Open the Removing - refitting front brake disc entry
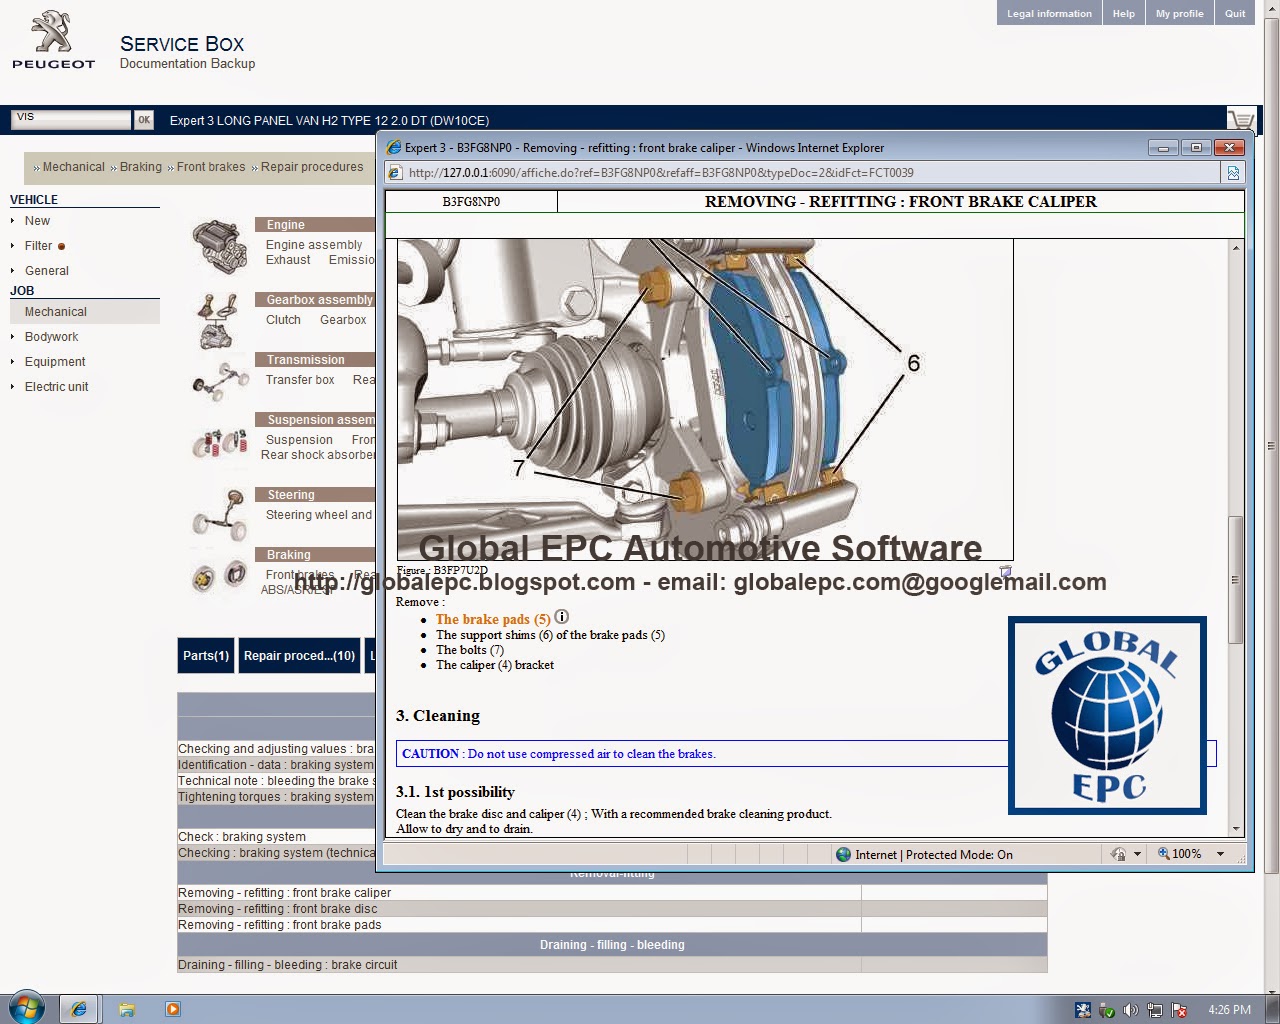The height and width of the screenshot is (1024, 1280). point(277,908)
